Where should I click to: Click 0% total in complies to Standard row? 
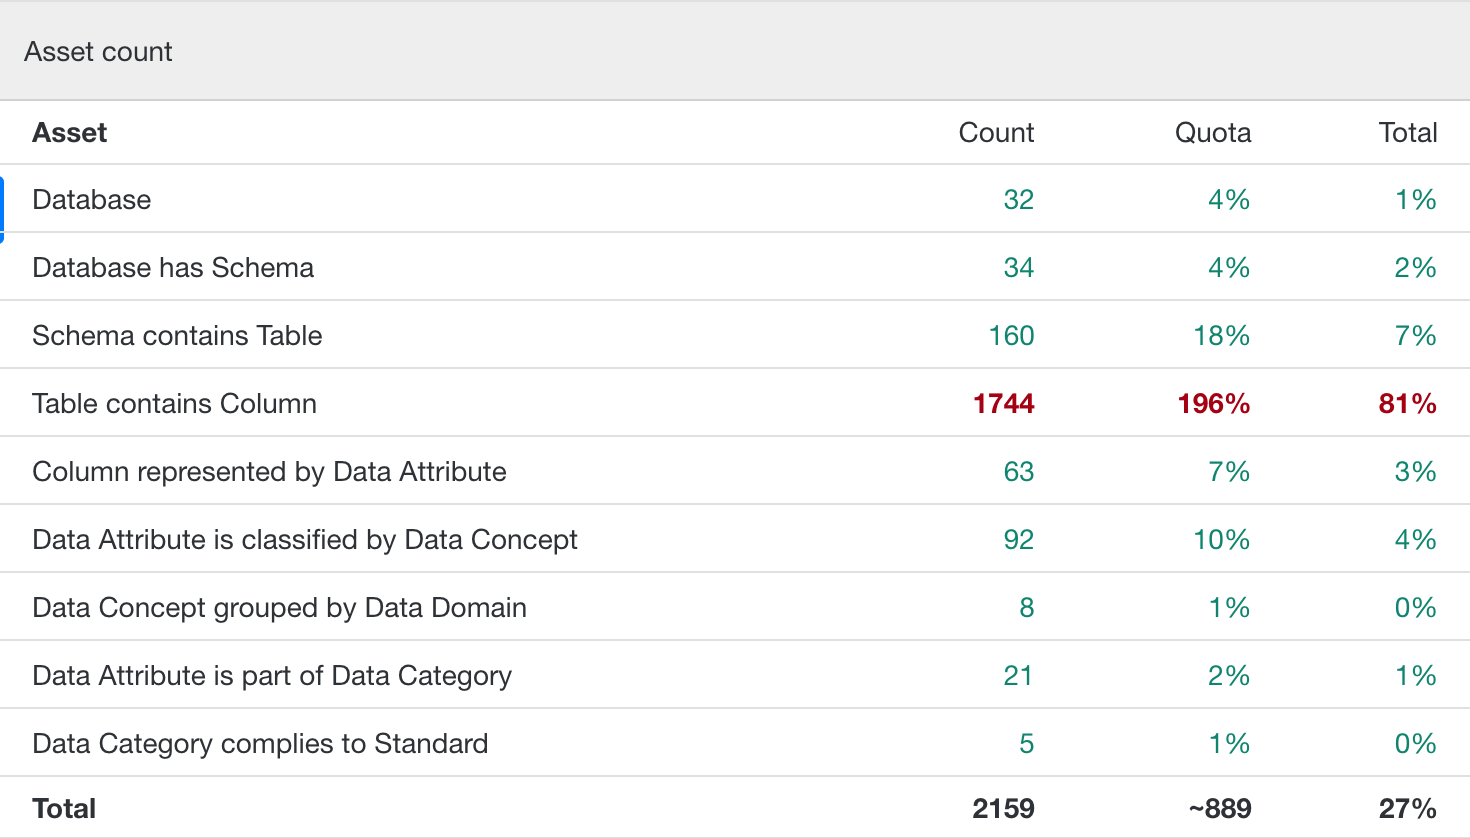[1416, 744]
